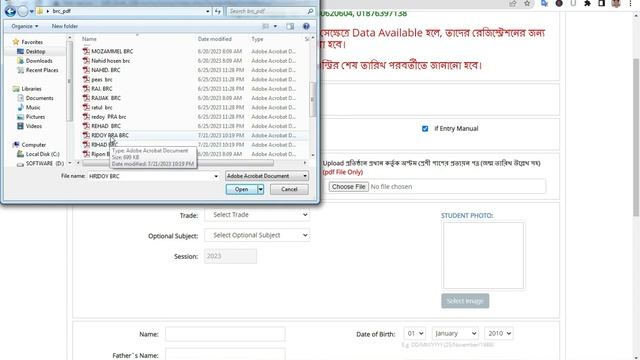Click the PDF icon of RAJ. BRC
640x360 pixels.
pos(86,89)
